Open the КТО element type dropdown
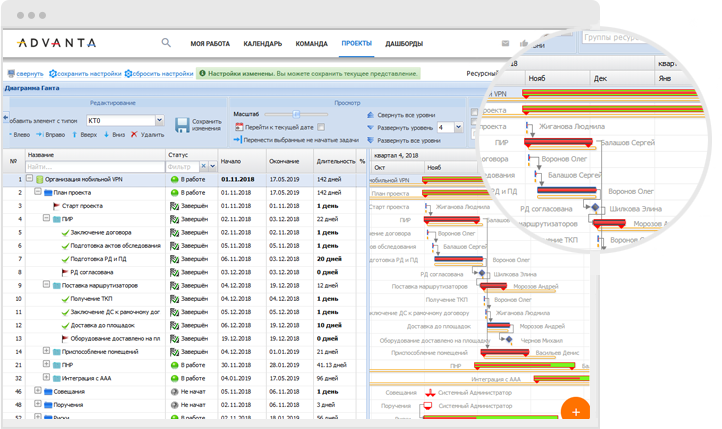This screenshot has width=722, height=429. pyautogui.click(x=159, y=120)
